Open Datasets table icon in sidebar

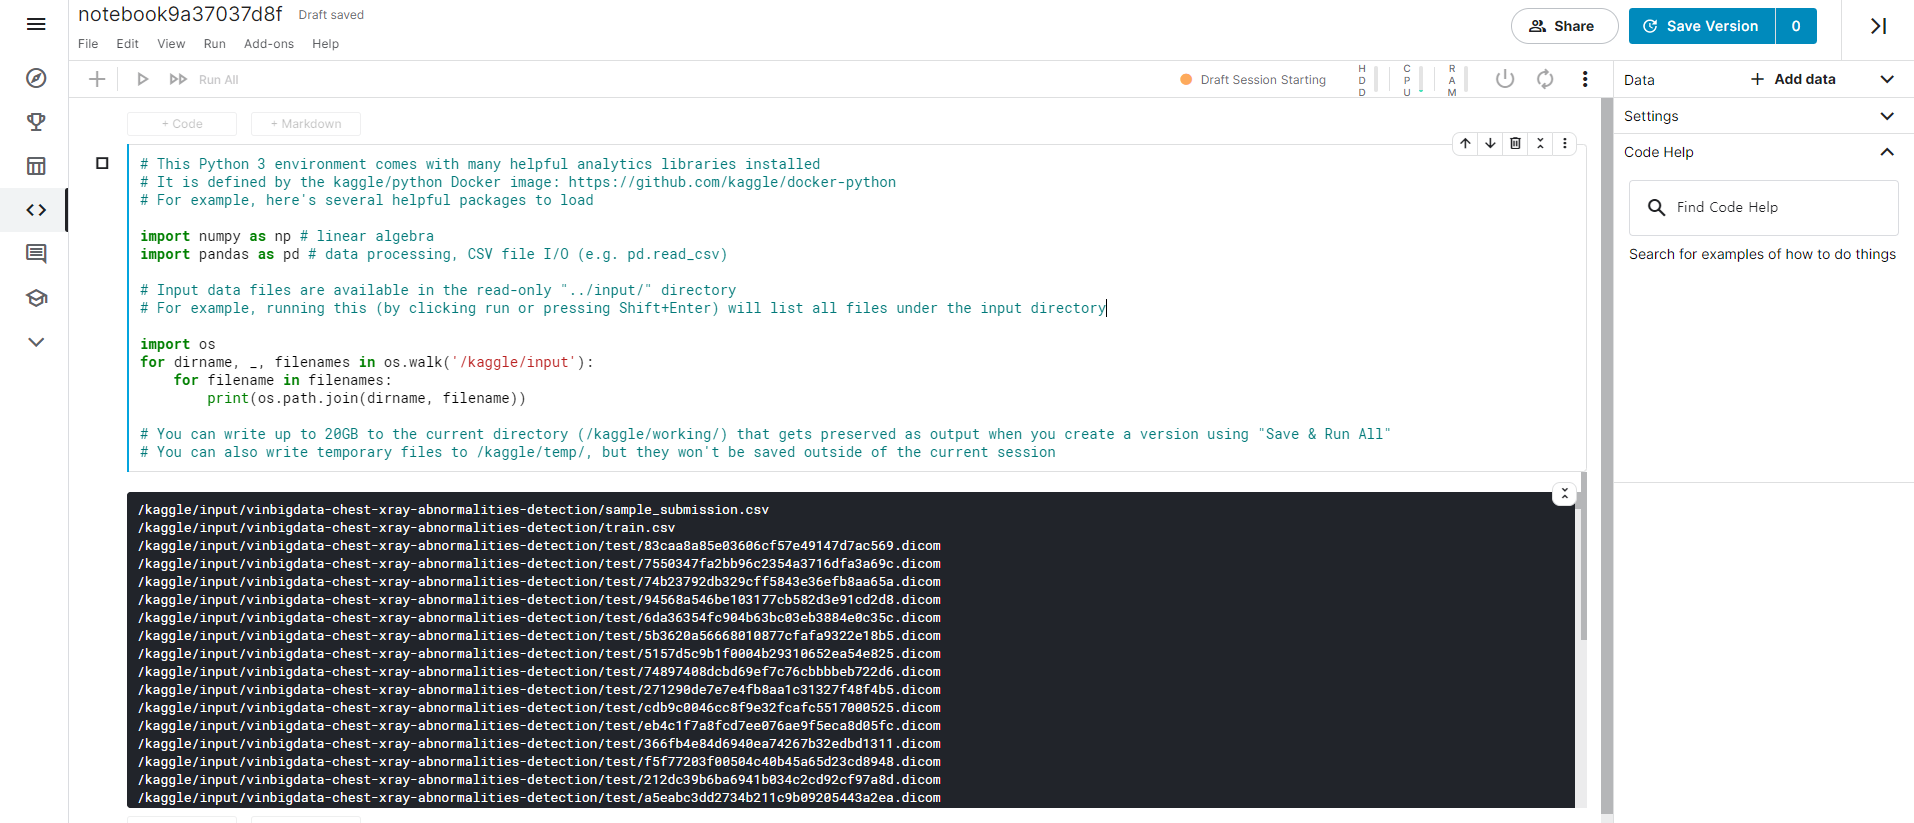pos(36,166)
